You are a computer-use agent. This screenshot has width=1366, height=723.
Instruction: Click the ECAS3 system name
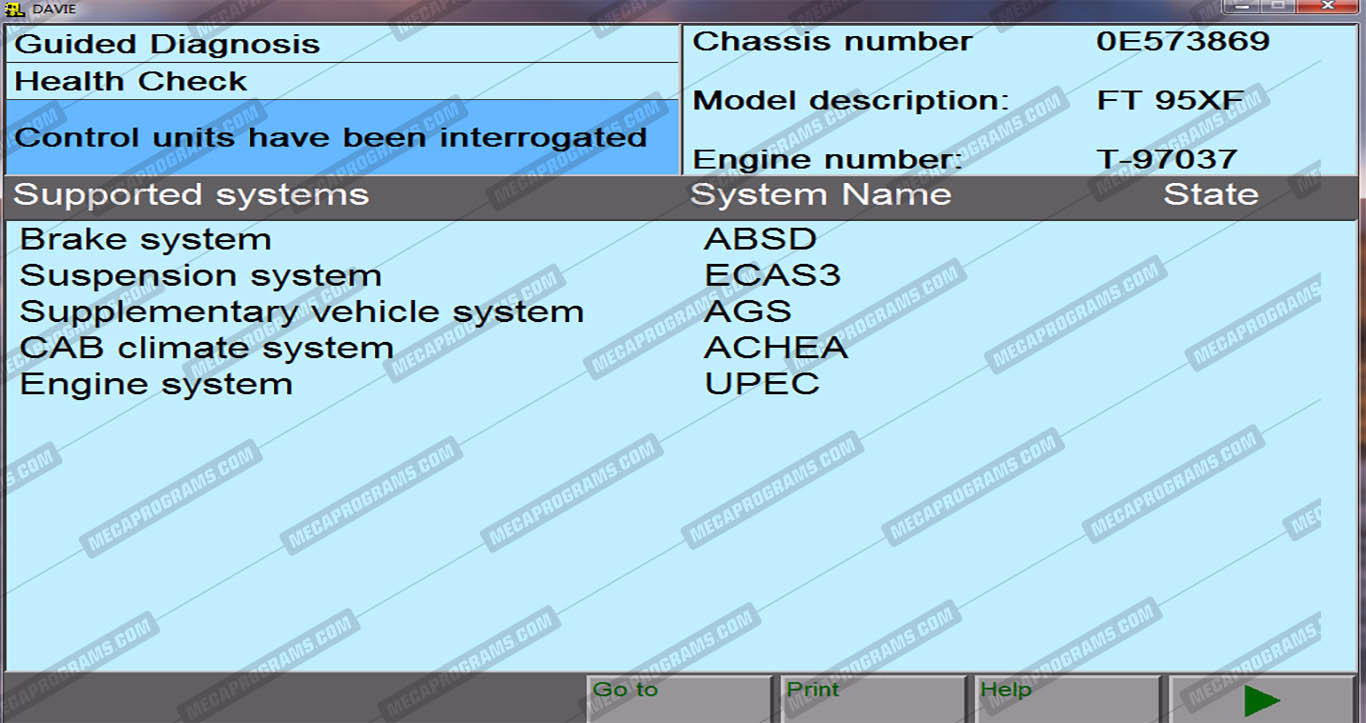(772, 276)
